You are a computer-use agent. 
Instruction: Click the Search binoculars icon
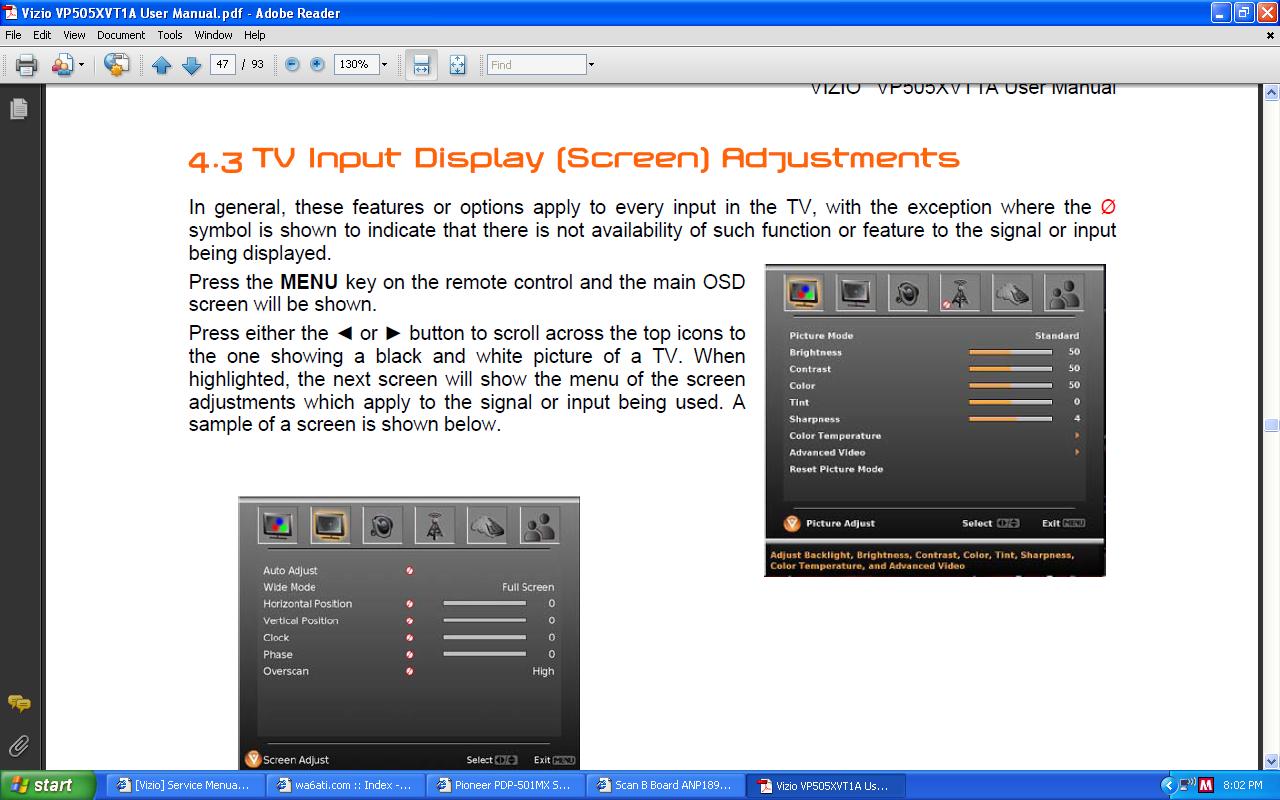pyautogui.click(x=117, y=65)
